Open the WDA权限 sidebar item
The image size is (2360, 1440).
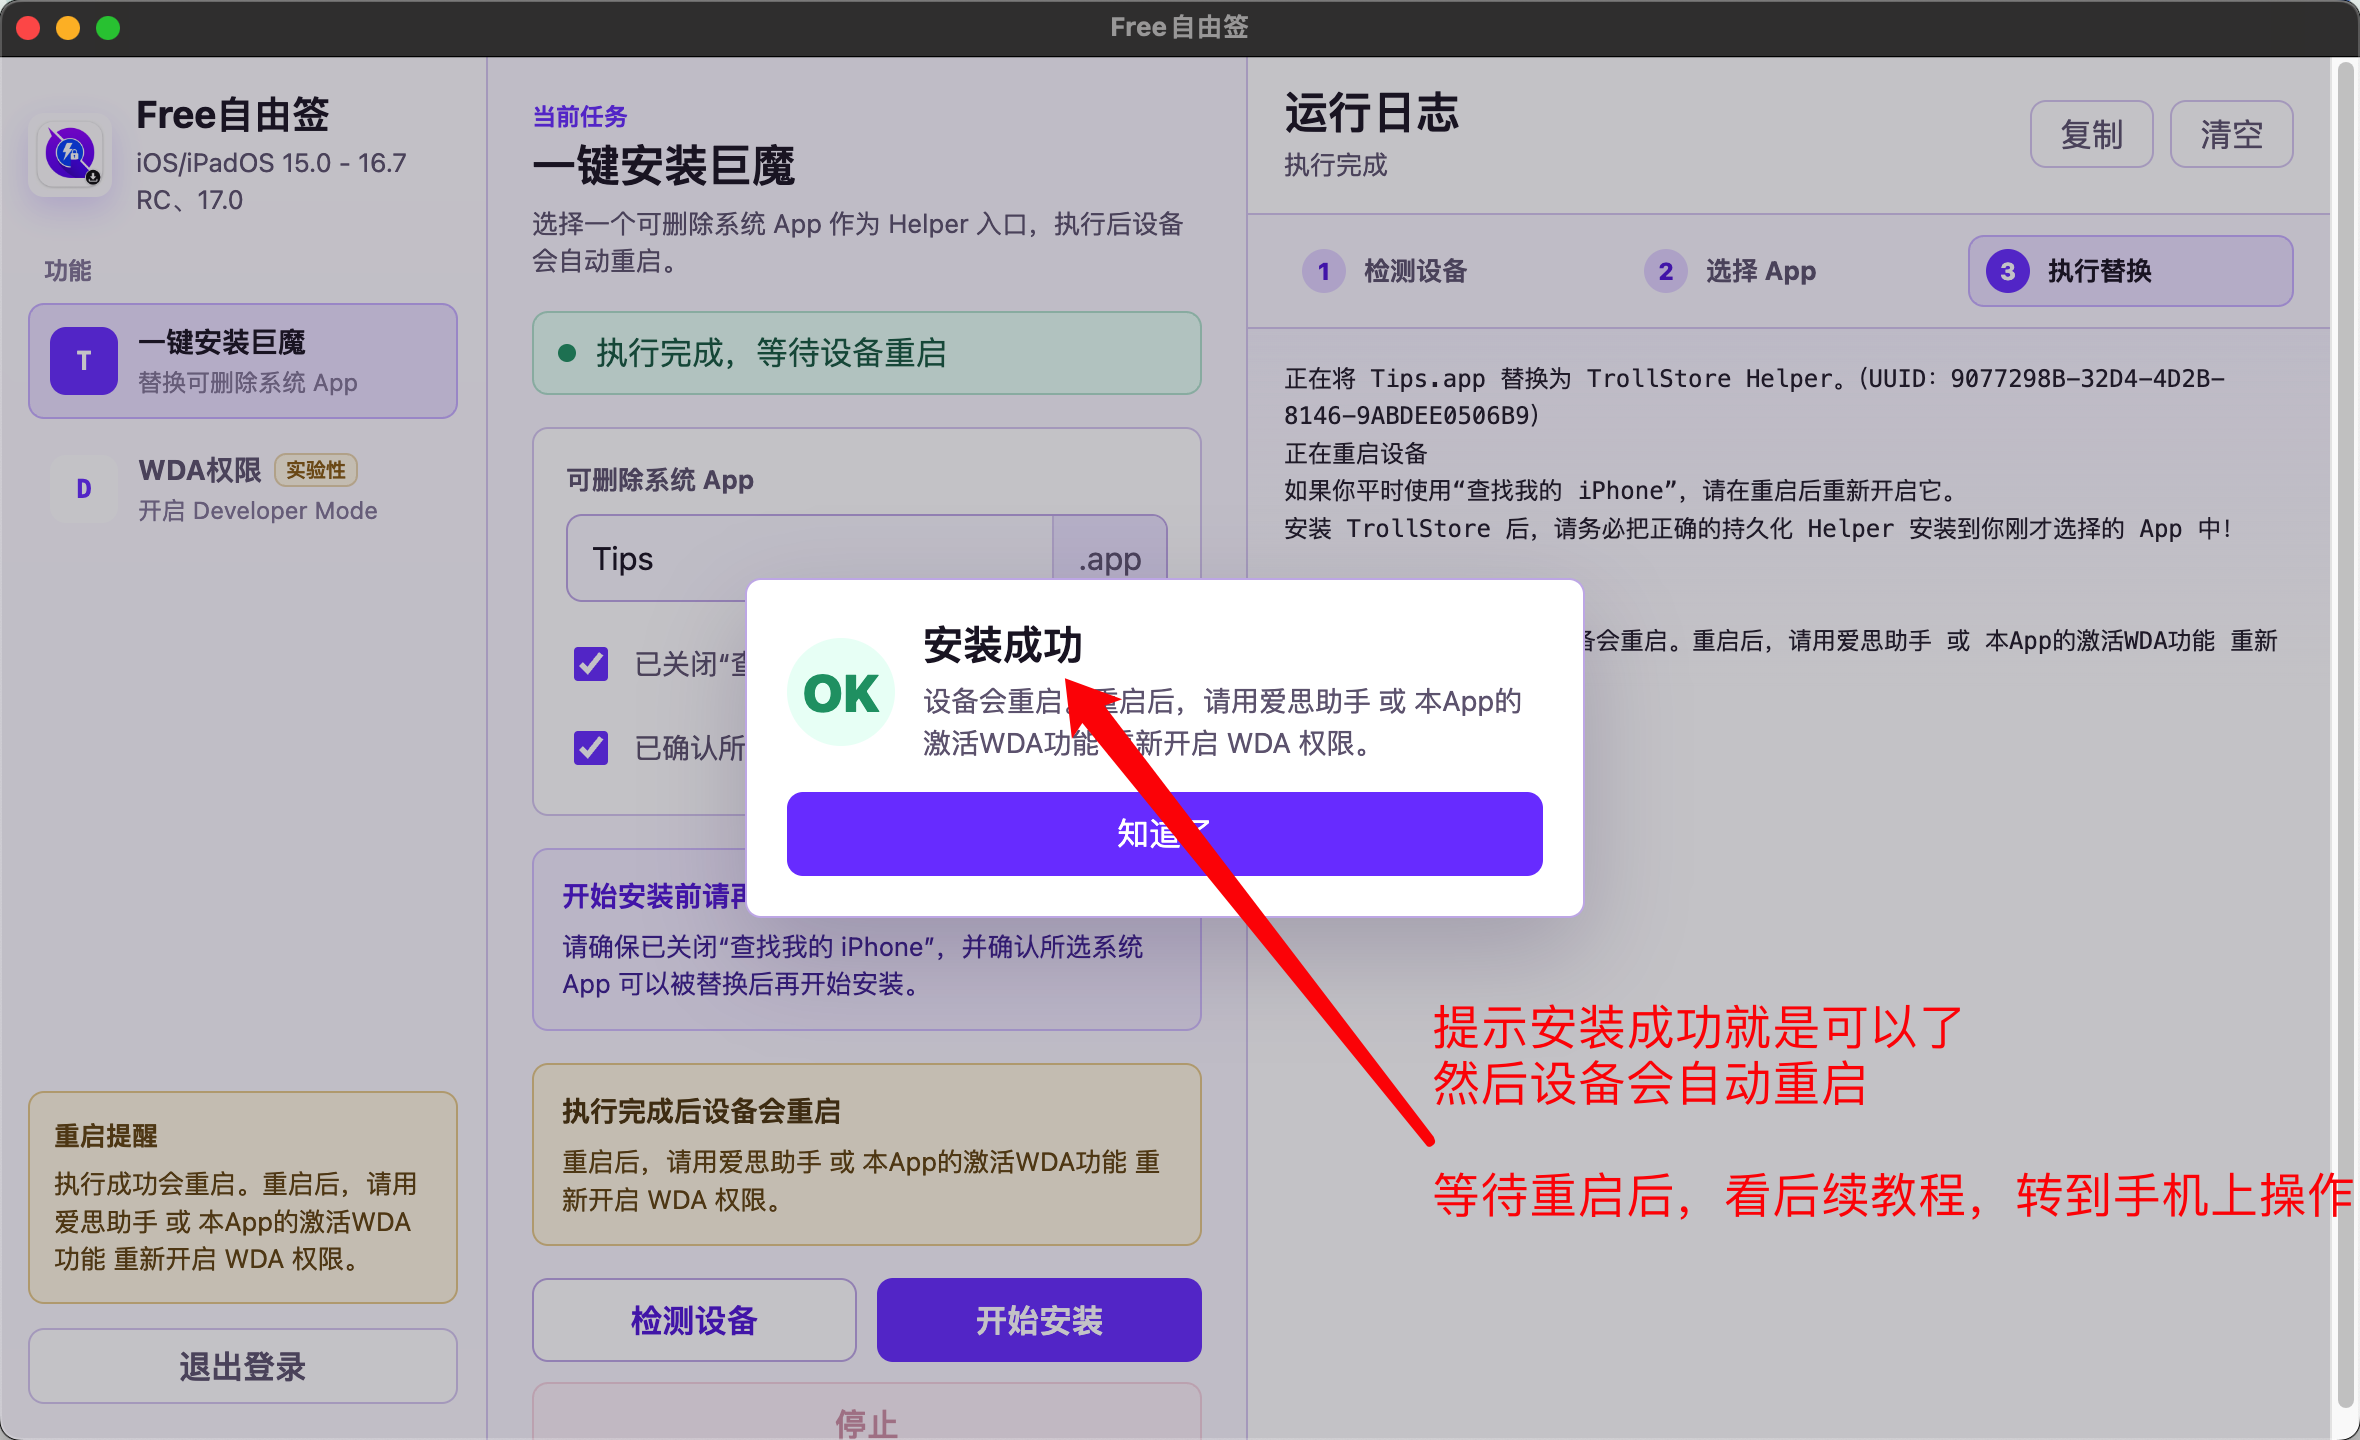pyautogui.click(x=243, y=489)
